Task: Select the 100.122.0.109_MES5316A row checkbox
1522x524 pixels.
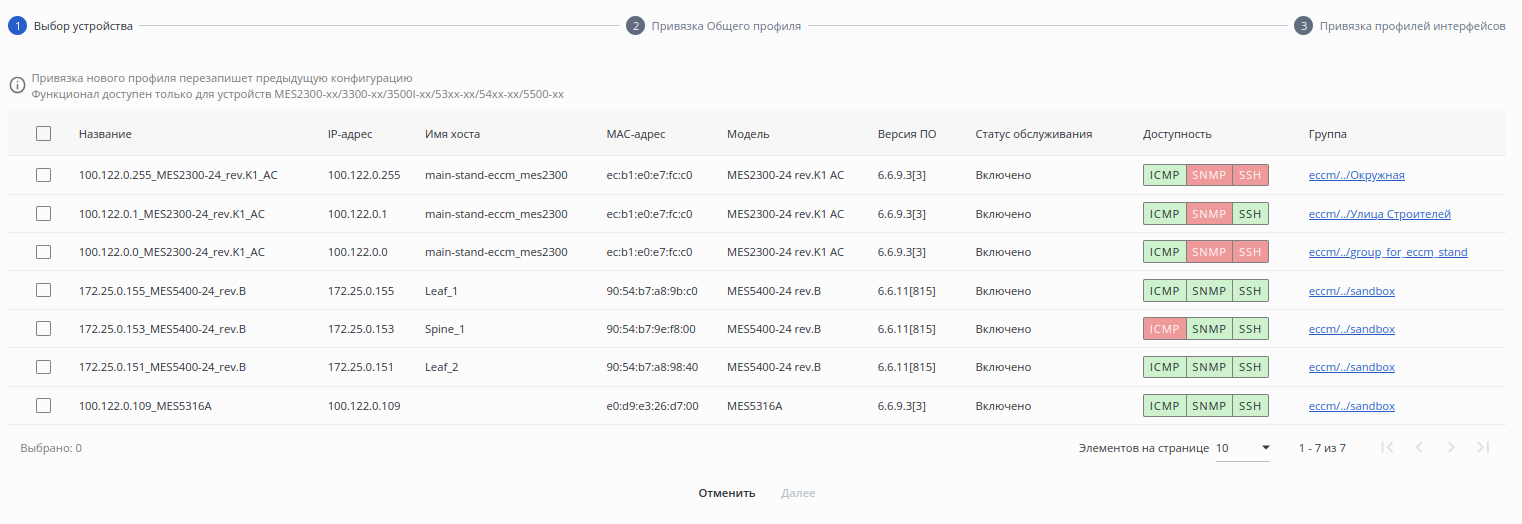Action: pos(43,405)
